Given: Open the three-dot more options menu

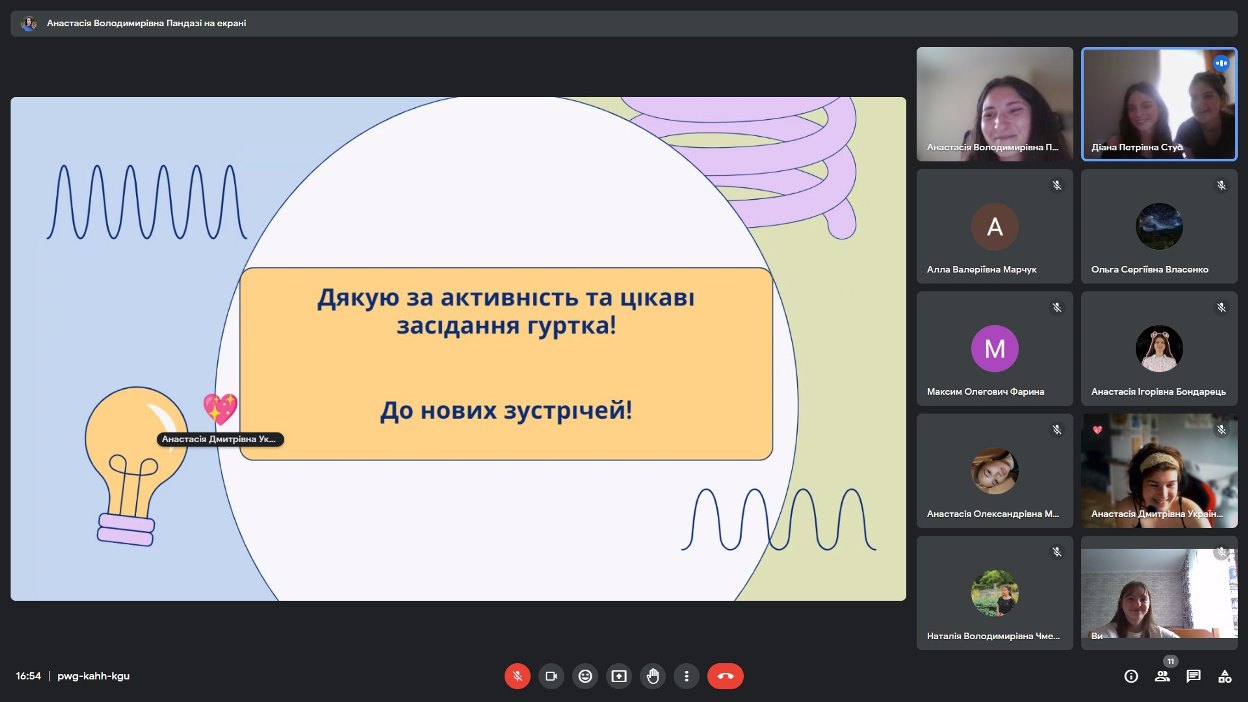Looking at the screenshot, I should [686, 676].
